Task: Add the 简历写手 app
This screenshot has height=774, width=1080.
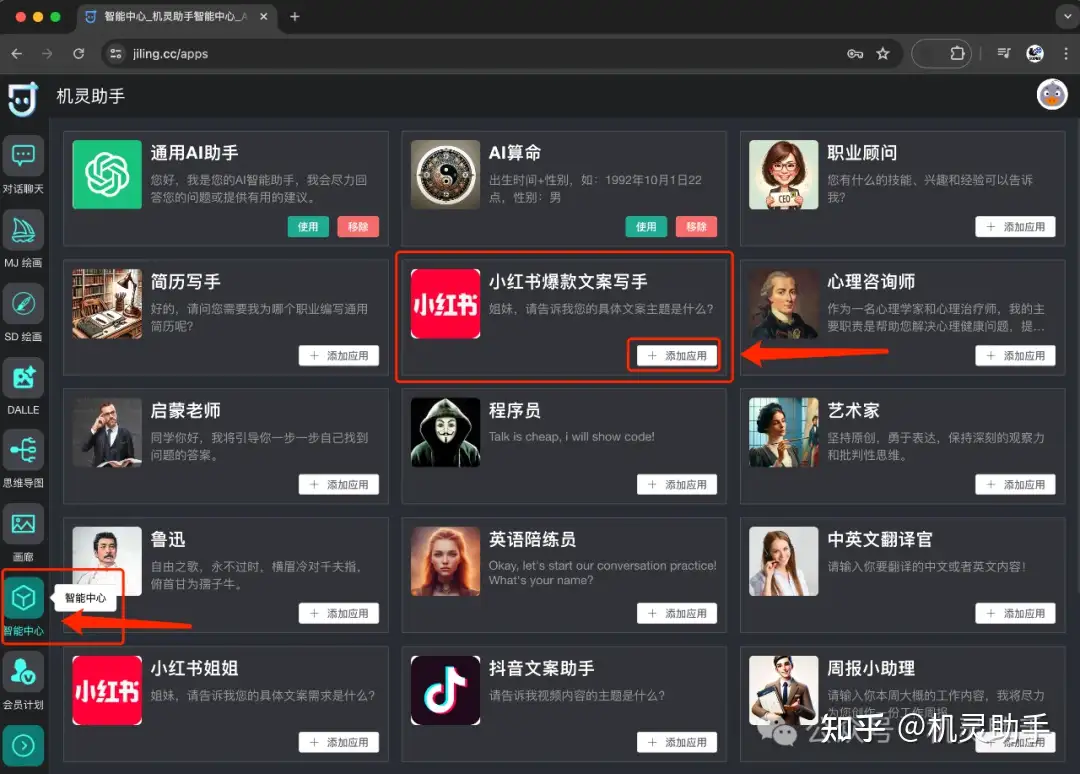Action: (339, 355)
